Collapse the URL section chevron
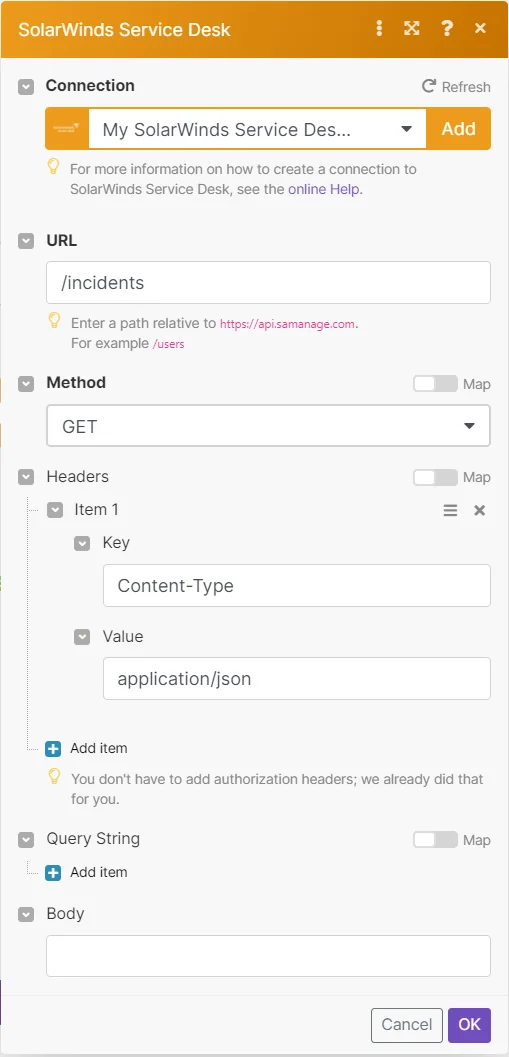Image resolution: width=509 pixels, height=1057 pixels. pos(26,241)
